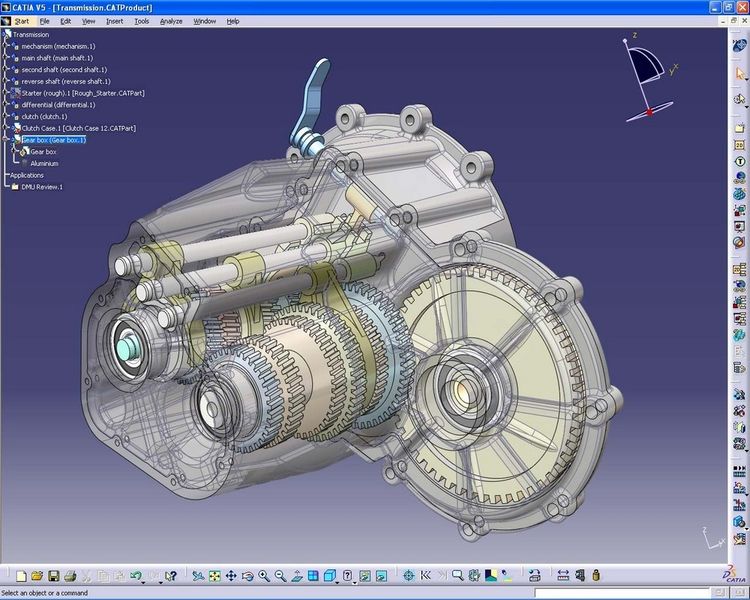
Task: Click the Zoom In magnifier icon
Action: (x=264, y=576)
